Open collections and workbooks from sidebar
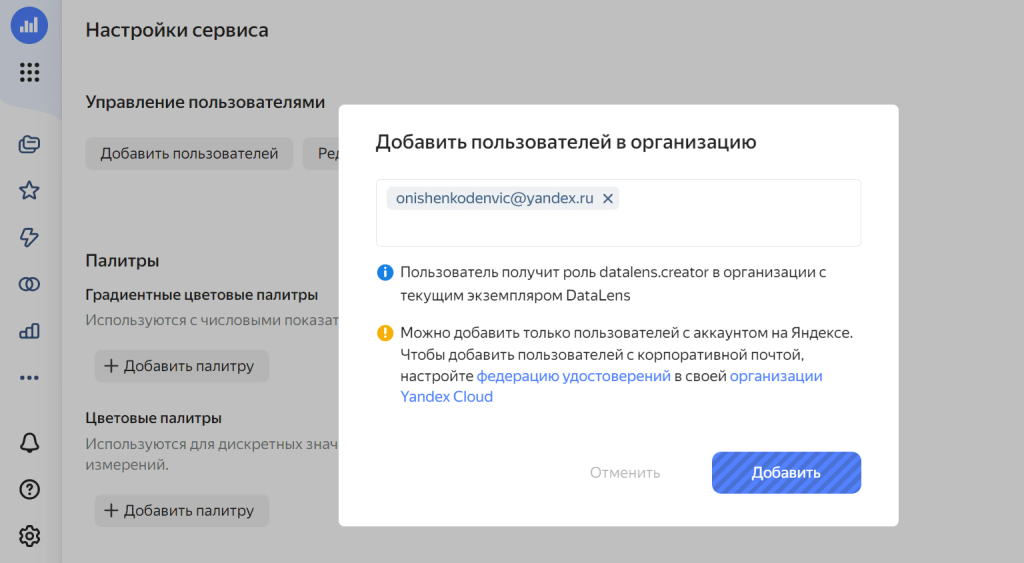The image size is (1024, 563). coord(29,145)
